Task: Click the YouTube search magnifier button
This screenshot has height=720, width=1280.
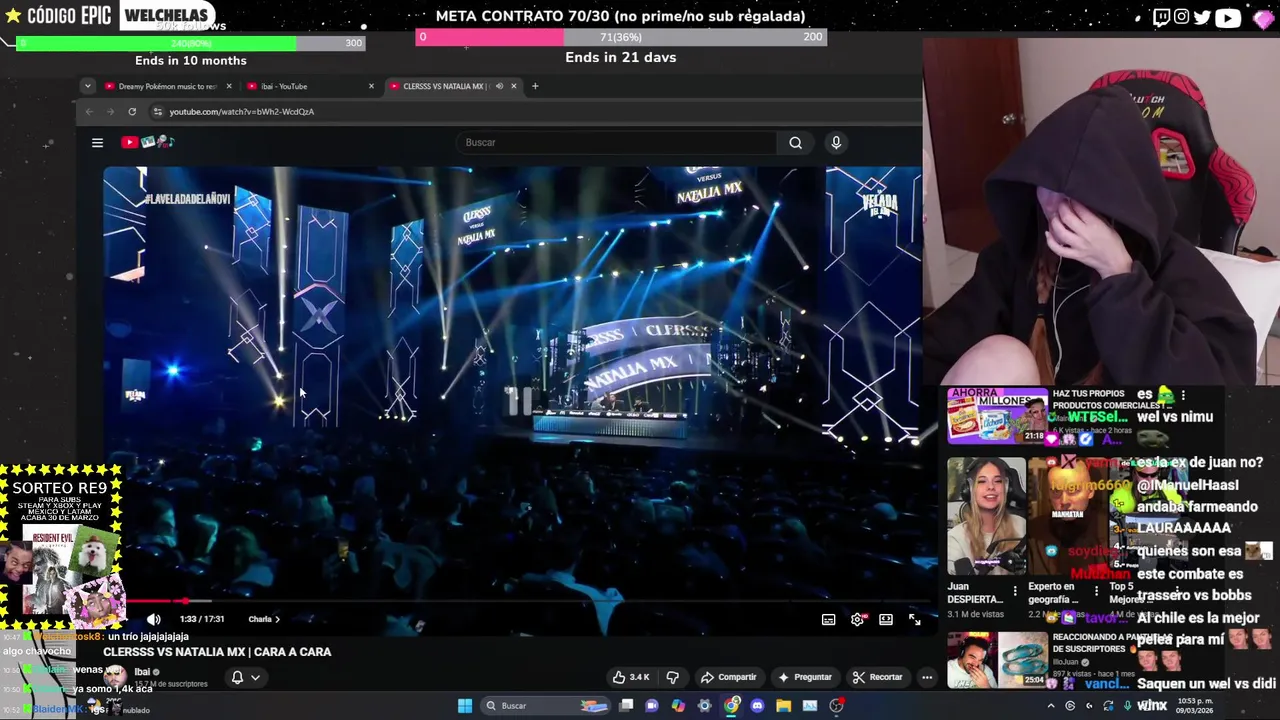Action: pos(795,143)
